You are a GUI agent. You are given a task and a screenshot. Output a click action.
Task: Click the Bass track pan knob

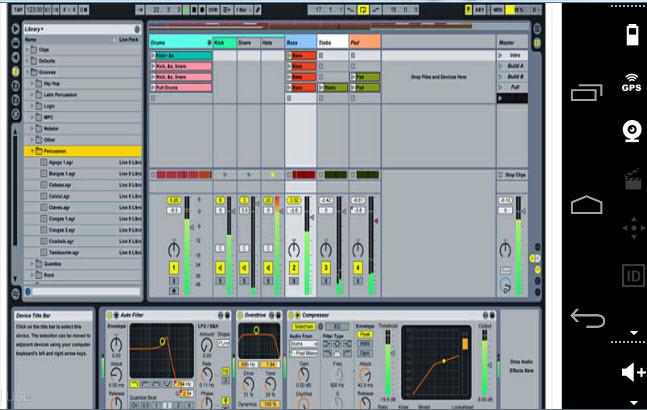pyautogui.click(x=294, y=249)
